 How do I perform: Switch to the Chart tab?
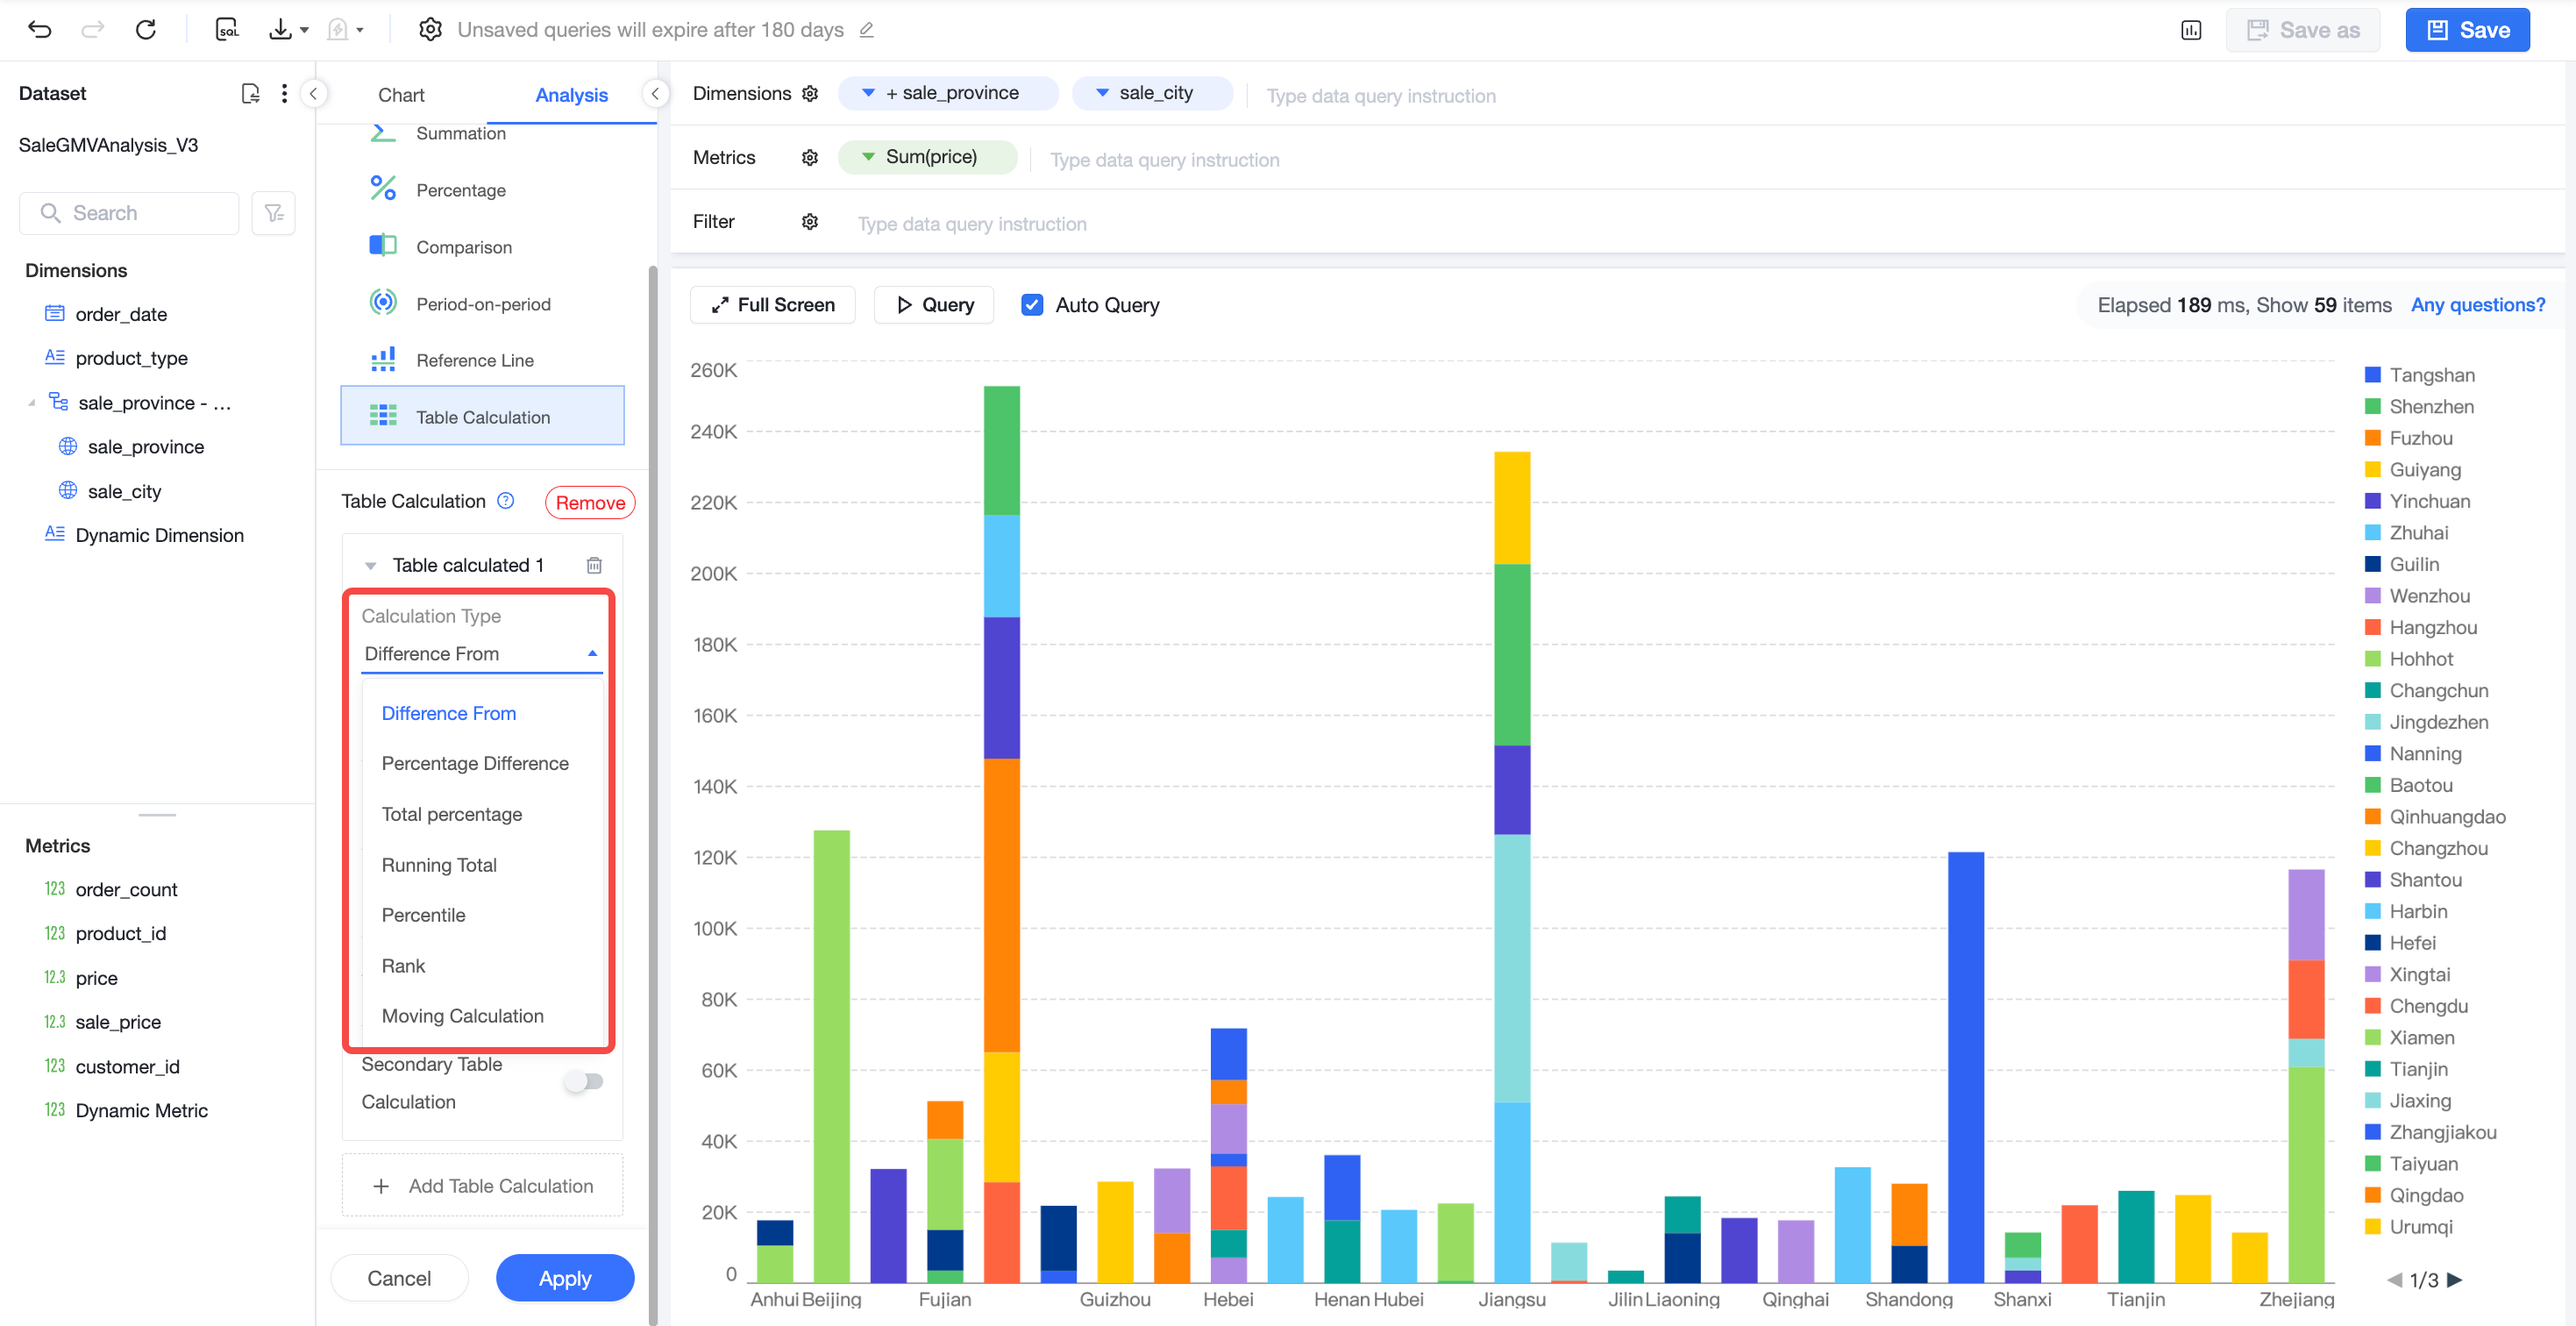[x=401, y=95]
